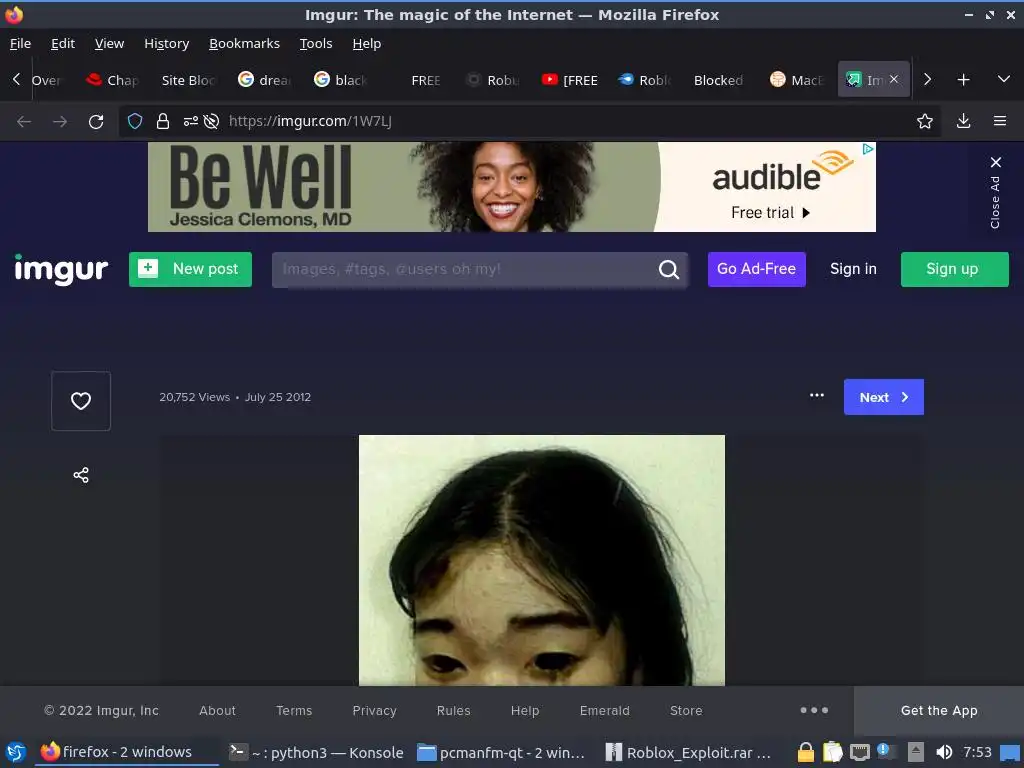Switch to the Blocked tab
The image size is (1024, 768).
pyautogui.click(x=718, y=80)
